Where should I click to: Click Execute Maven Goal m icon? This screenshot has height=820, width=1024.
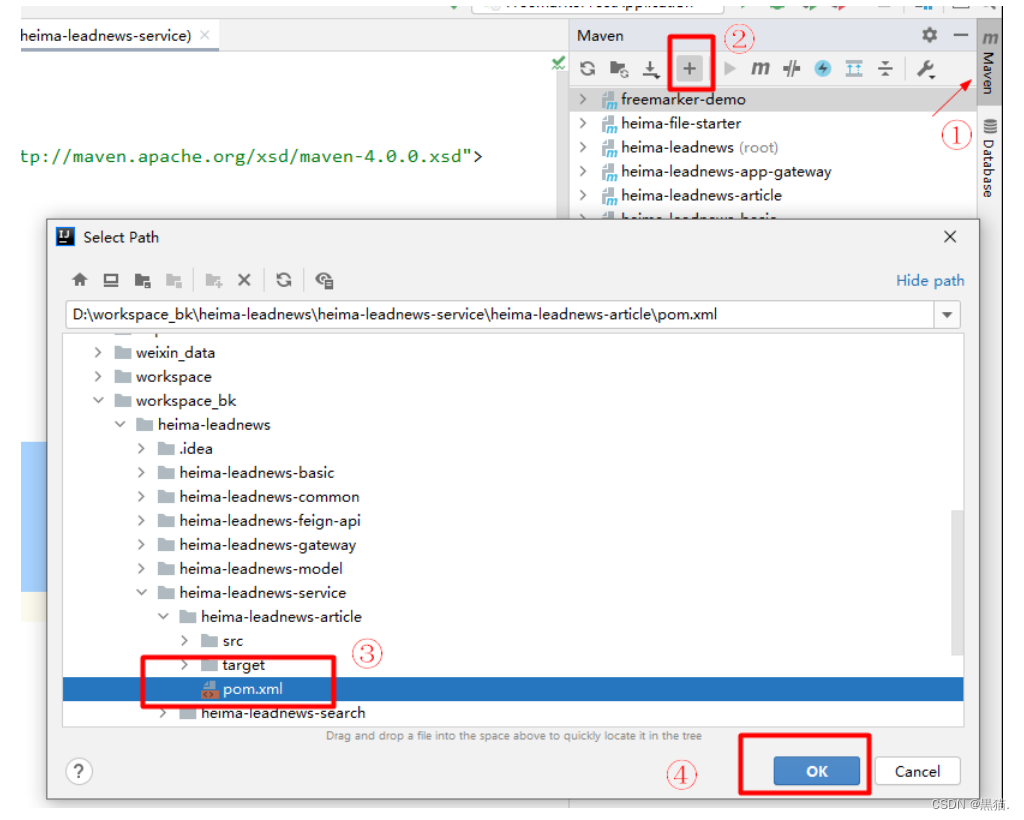(x=760, y=68)
